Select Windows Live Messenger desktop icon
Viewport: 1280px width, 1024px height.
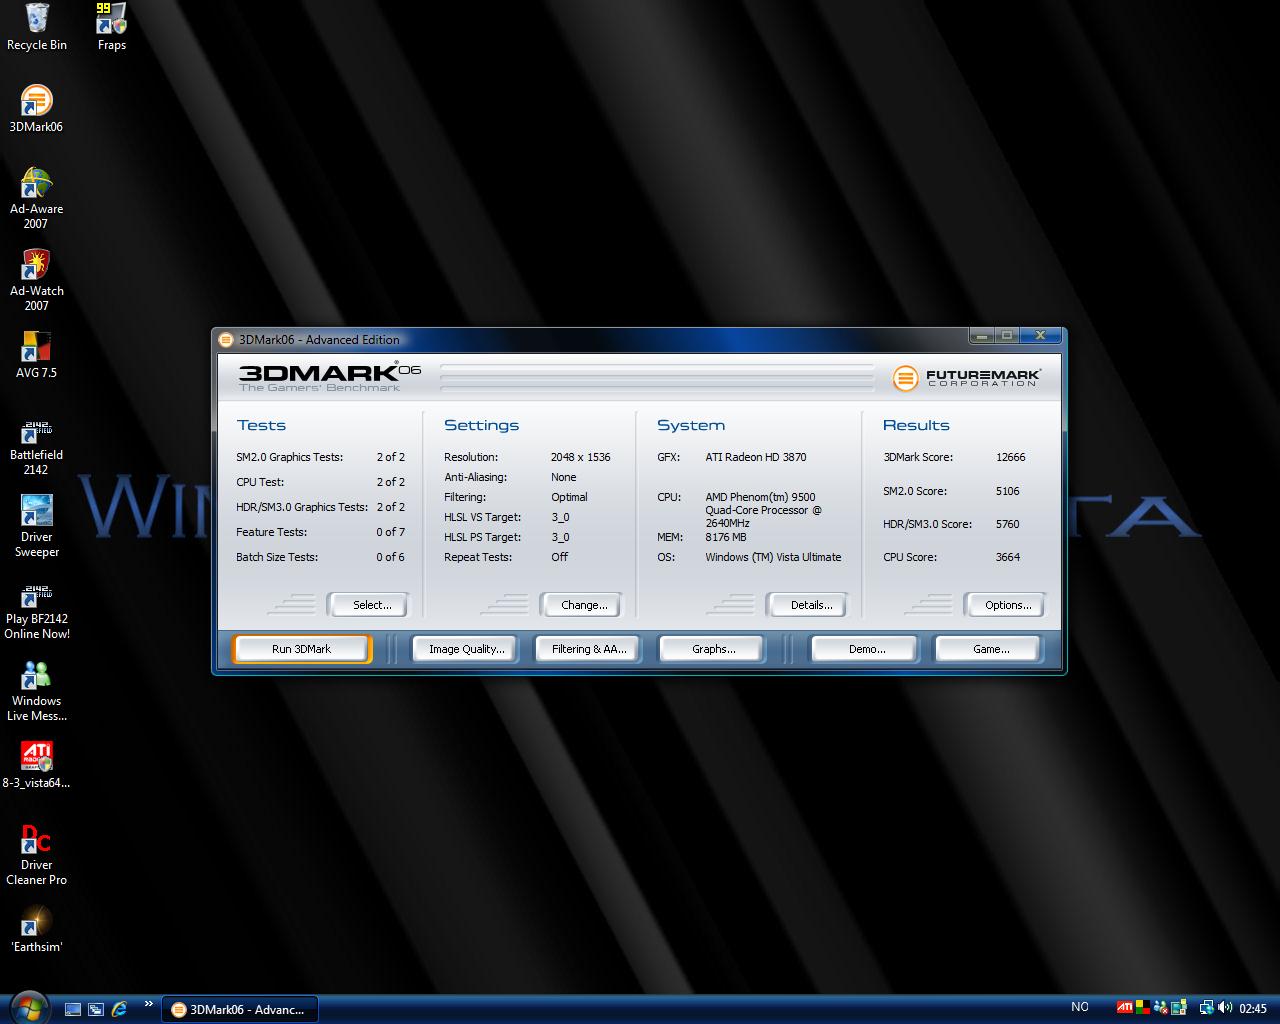click(36, 691)
